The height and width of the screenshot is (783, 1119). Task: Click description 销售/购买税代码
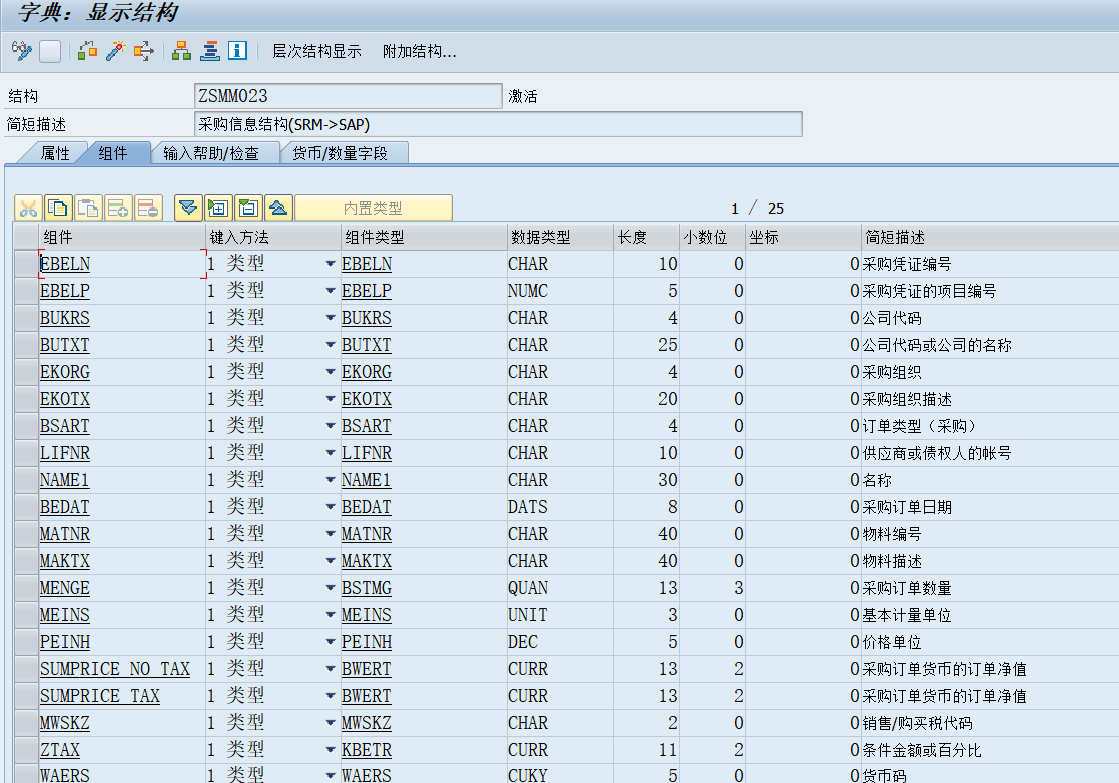917,723
